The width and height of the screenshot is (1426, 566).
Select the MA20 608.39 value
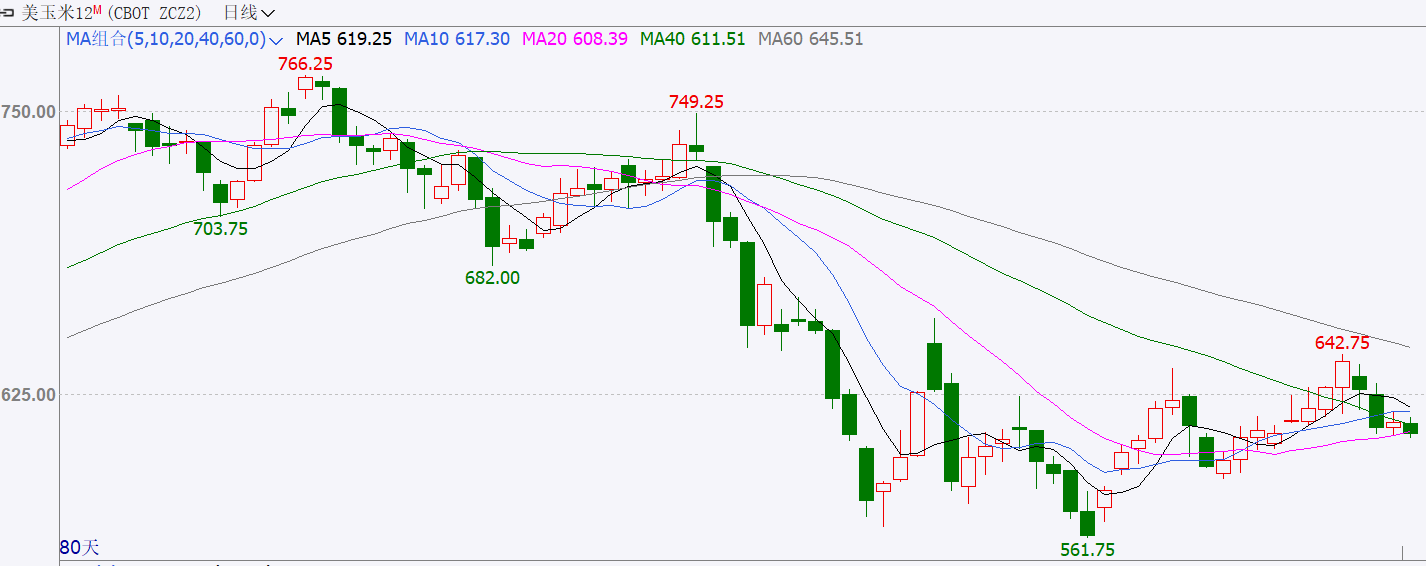[575, 39]
